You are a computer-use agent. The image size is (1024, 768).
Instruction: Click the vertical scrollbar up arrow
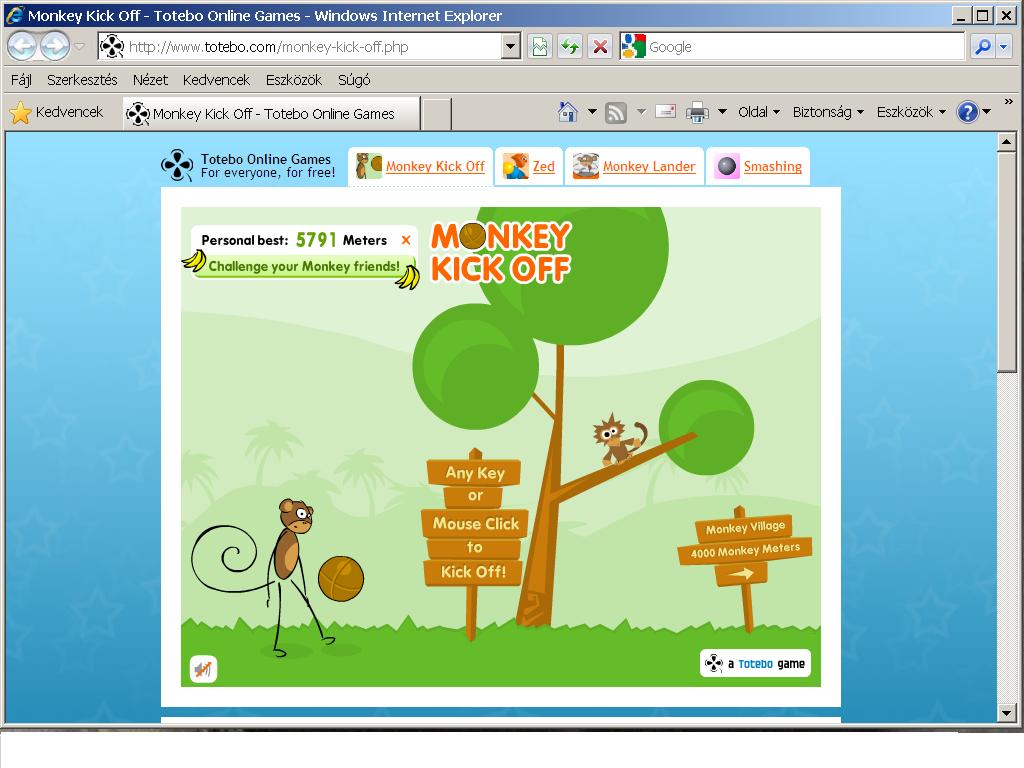(1006, 142)
